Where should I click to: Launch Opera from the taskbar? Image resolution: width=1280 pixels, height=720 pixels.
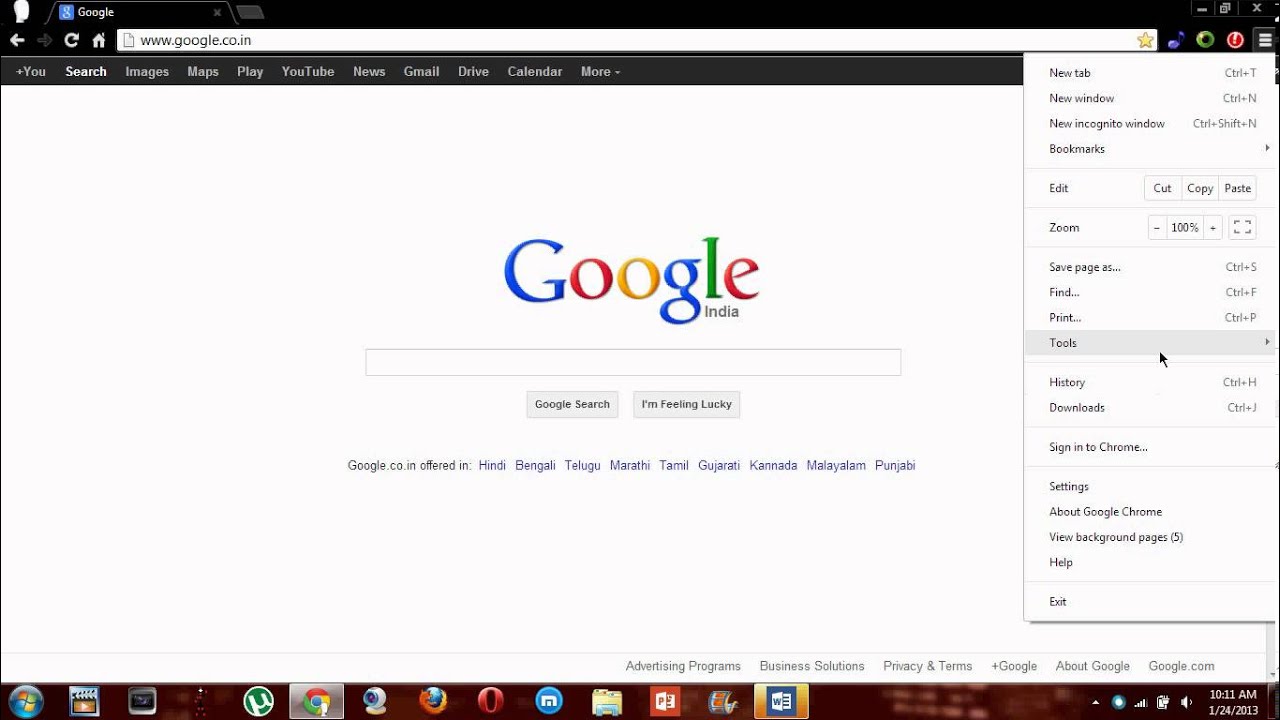[490, 701]
